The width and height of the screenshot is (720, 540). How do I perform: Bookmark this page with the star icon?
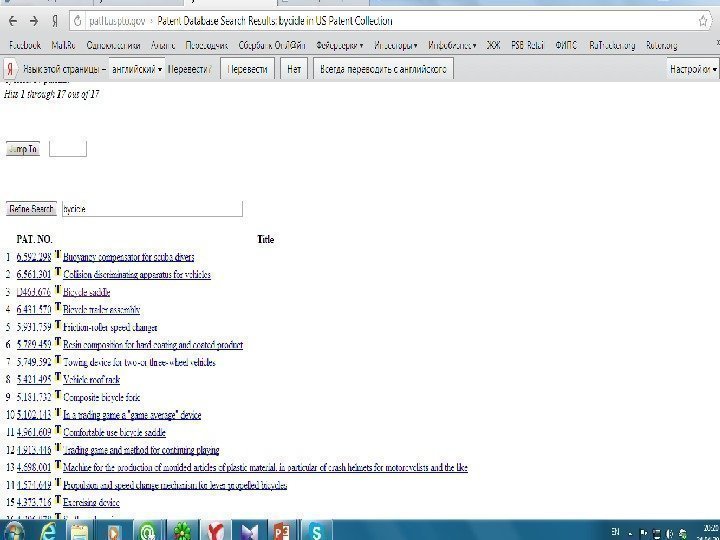703,21
